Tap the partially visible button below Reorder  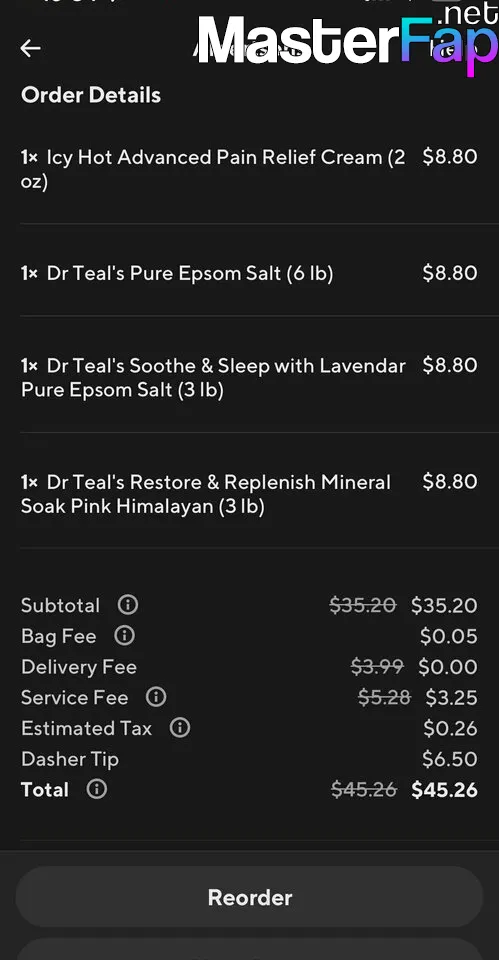pyautogui.click(x=249, y=949)
